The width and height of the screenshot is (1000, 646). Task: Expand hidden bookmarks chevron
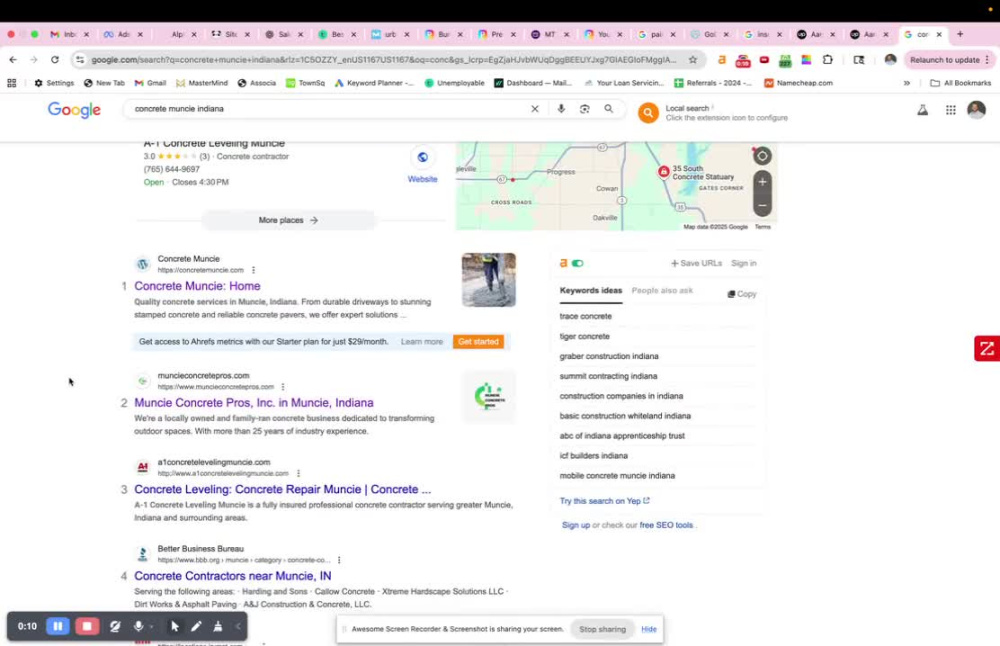pyautogui.click(x=906, y=83)
